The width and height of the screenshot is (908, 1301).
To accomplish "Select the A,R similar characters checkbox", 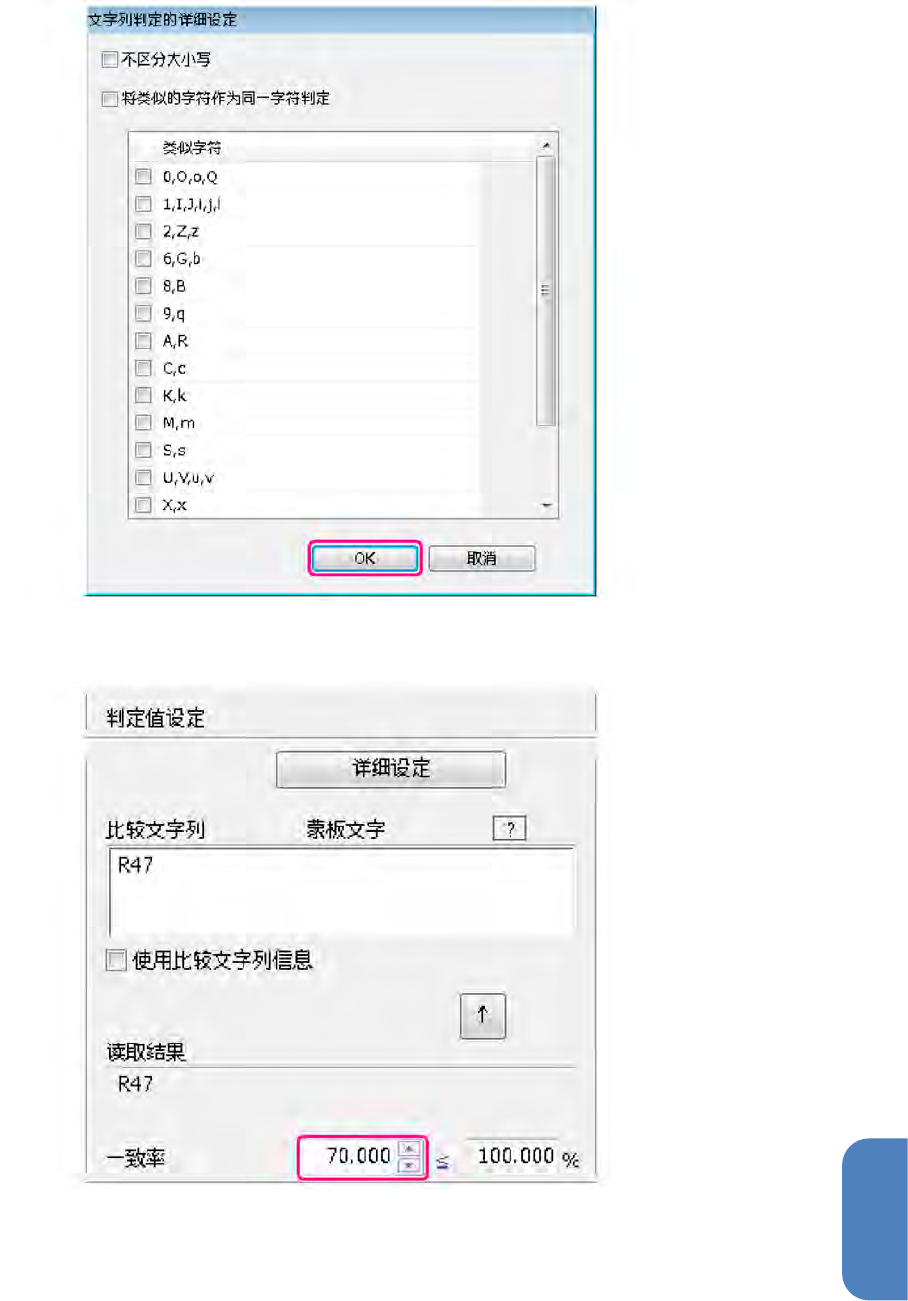I will coord(142,341).
